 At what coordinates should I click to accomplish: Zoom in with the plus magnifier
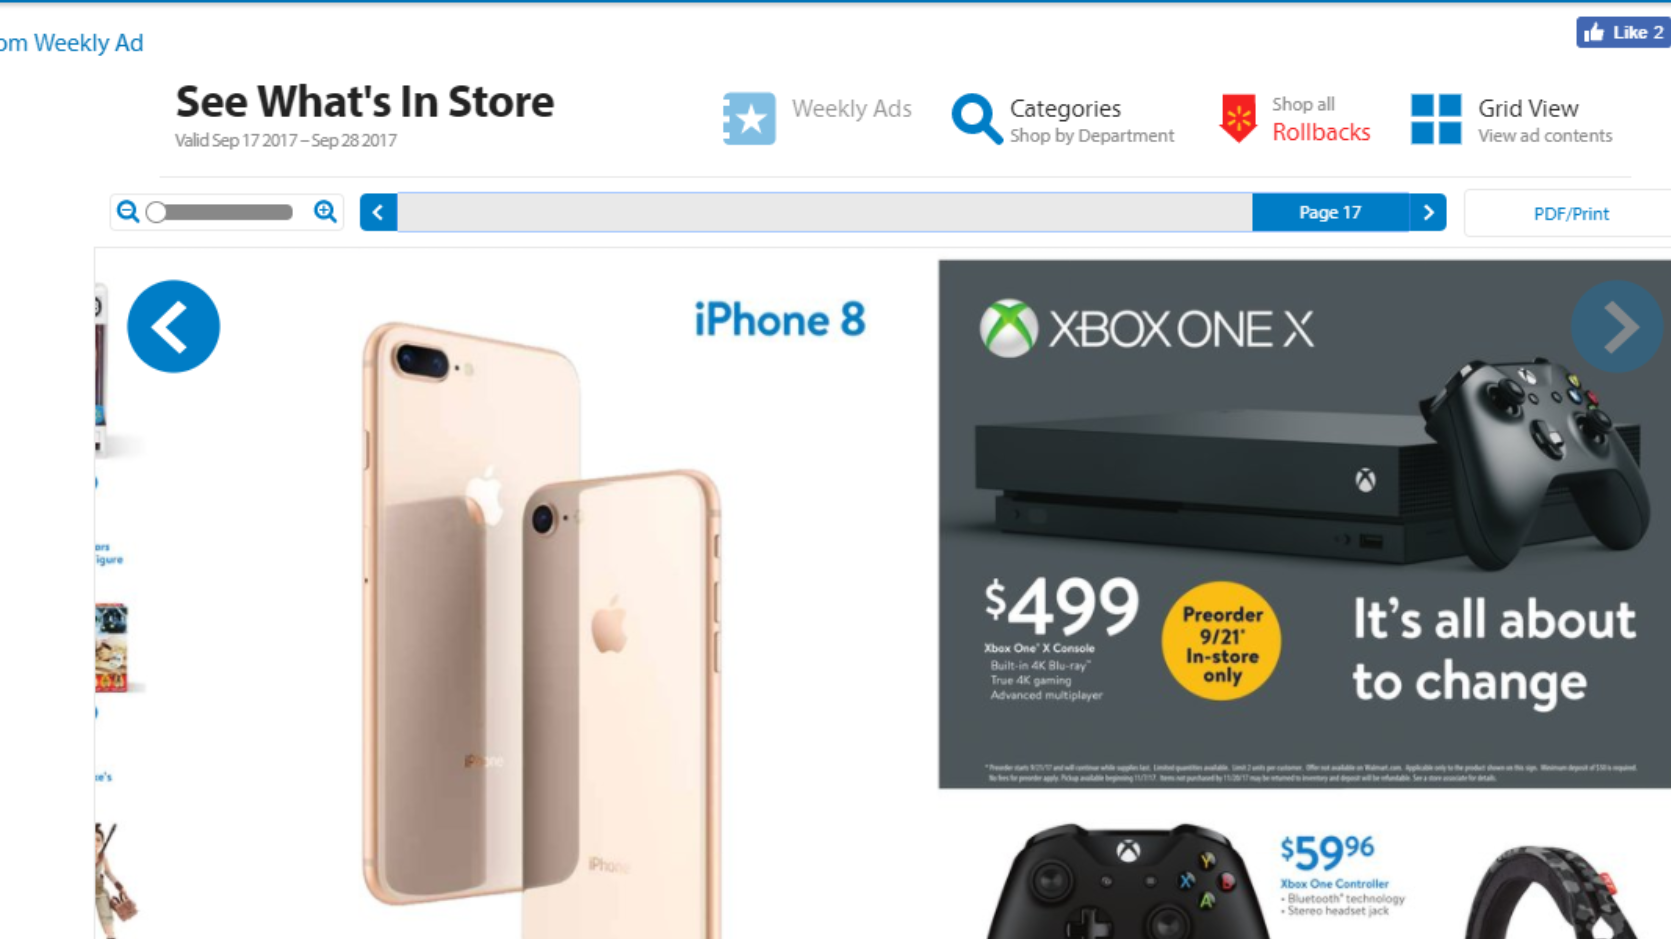point(325,212)
